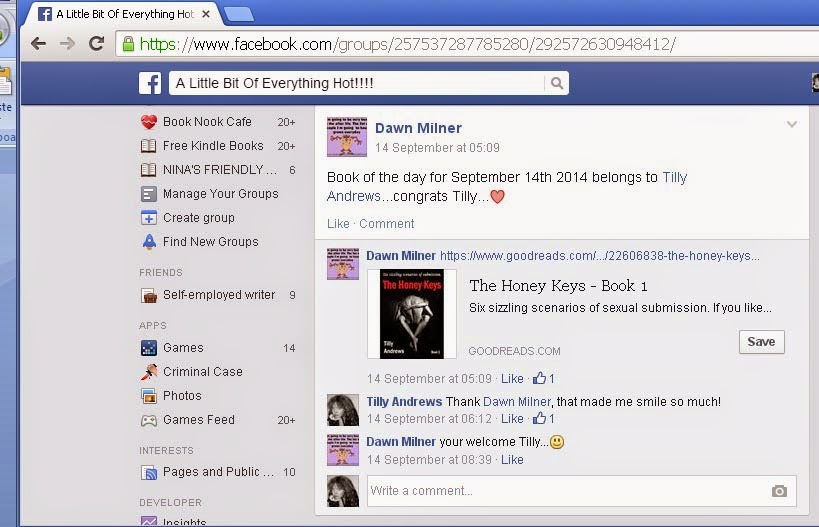Like Tilly Andrews' thank-you comment
819x527 pixels.
pos(512,419)
